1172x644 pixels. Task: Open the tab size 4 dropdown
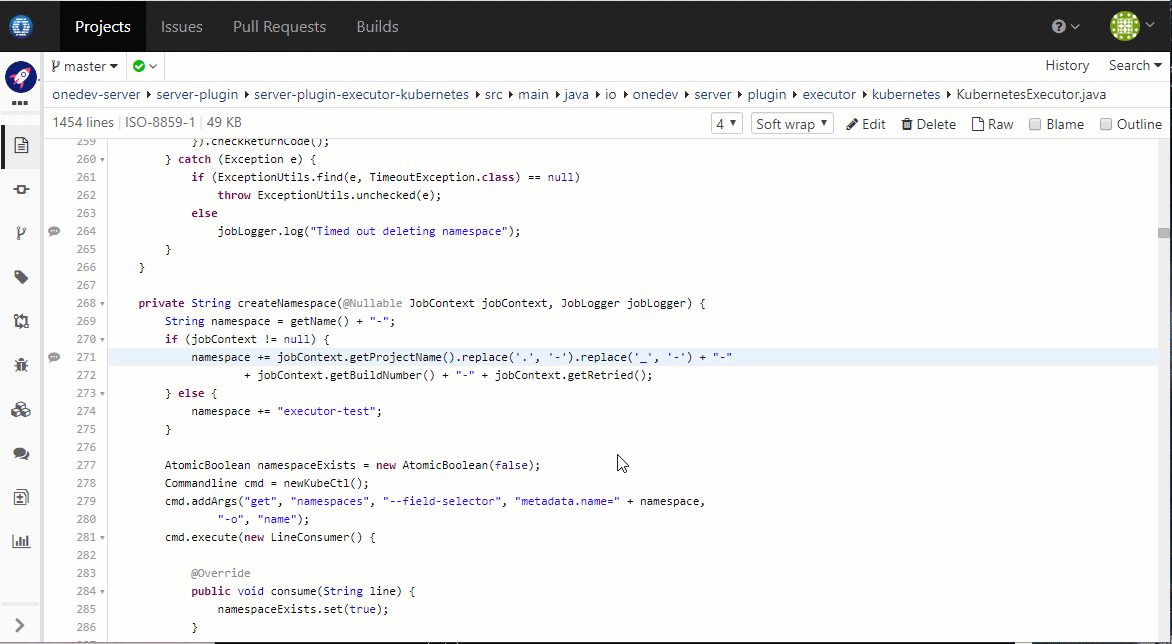727,124
